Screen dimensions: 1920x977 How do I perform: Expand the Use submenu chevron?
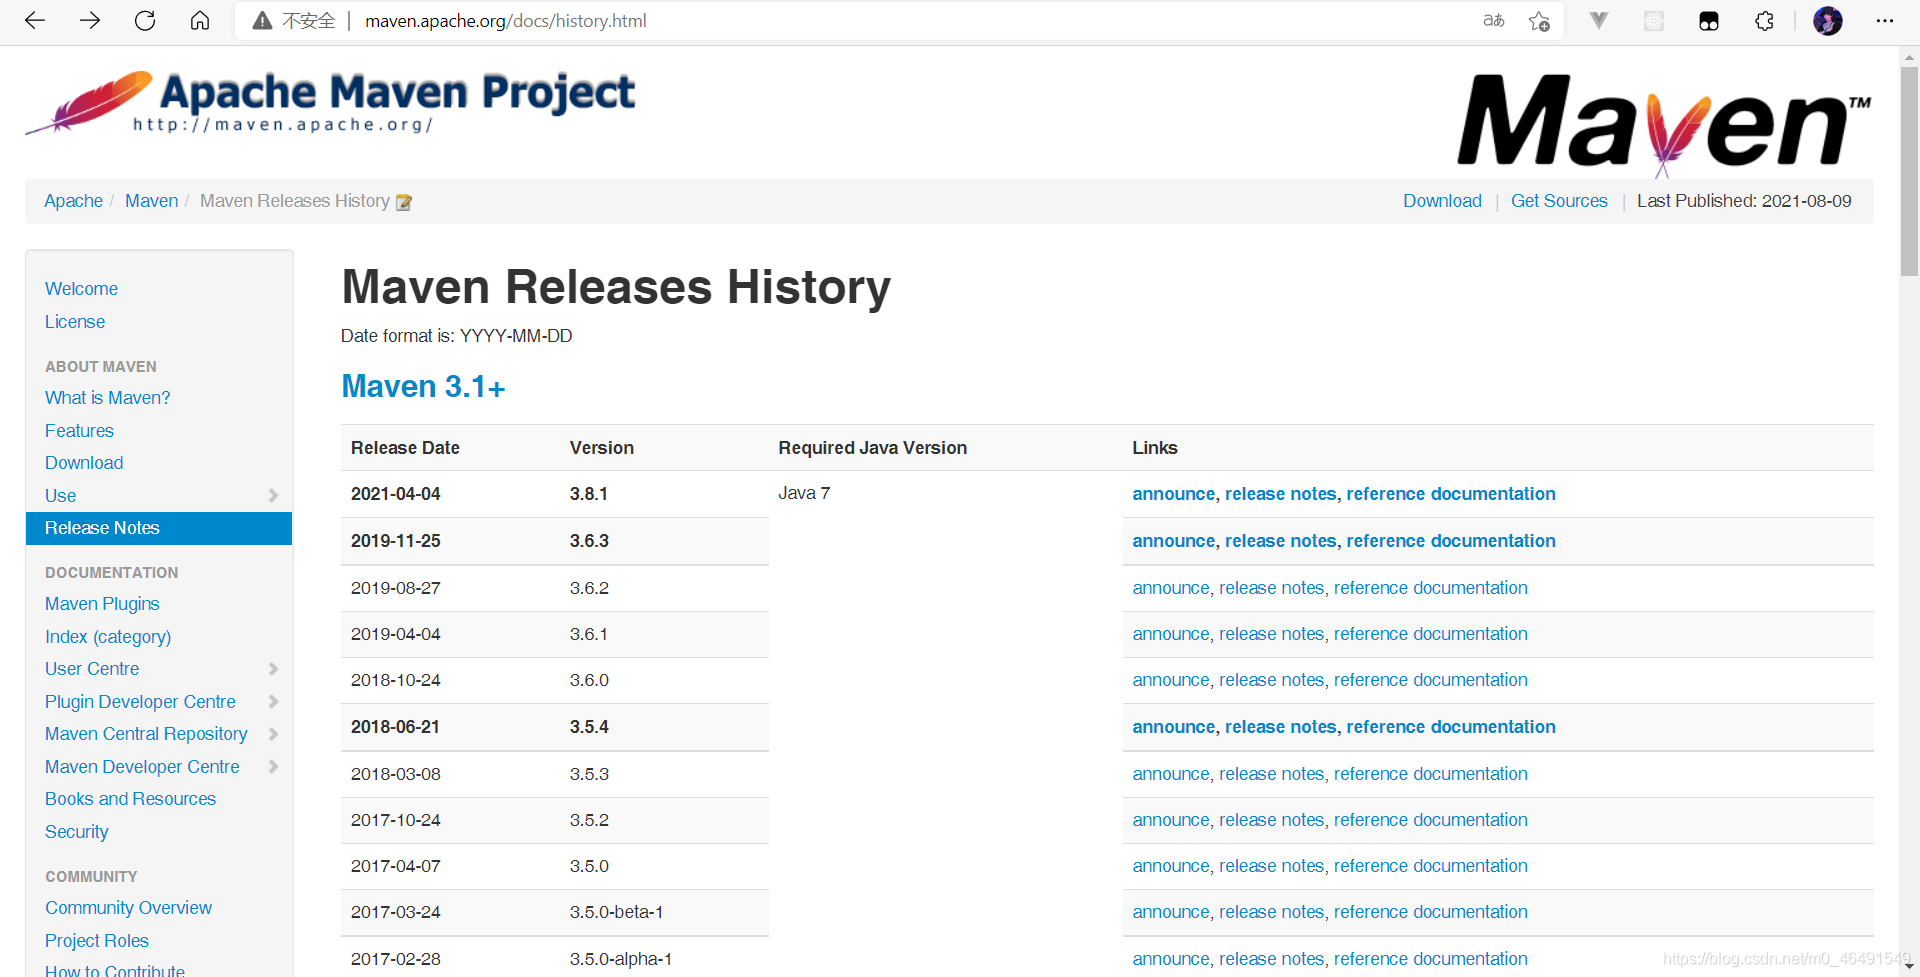point(273,496)
